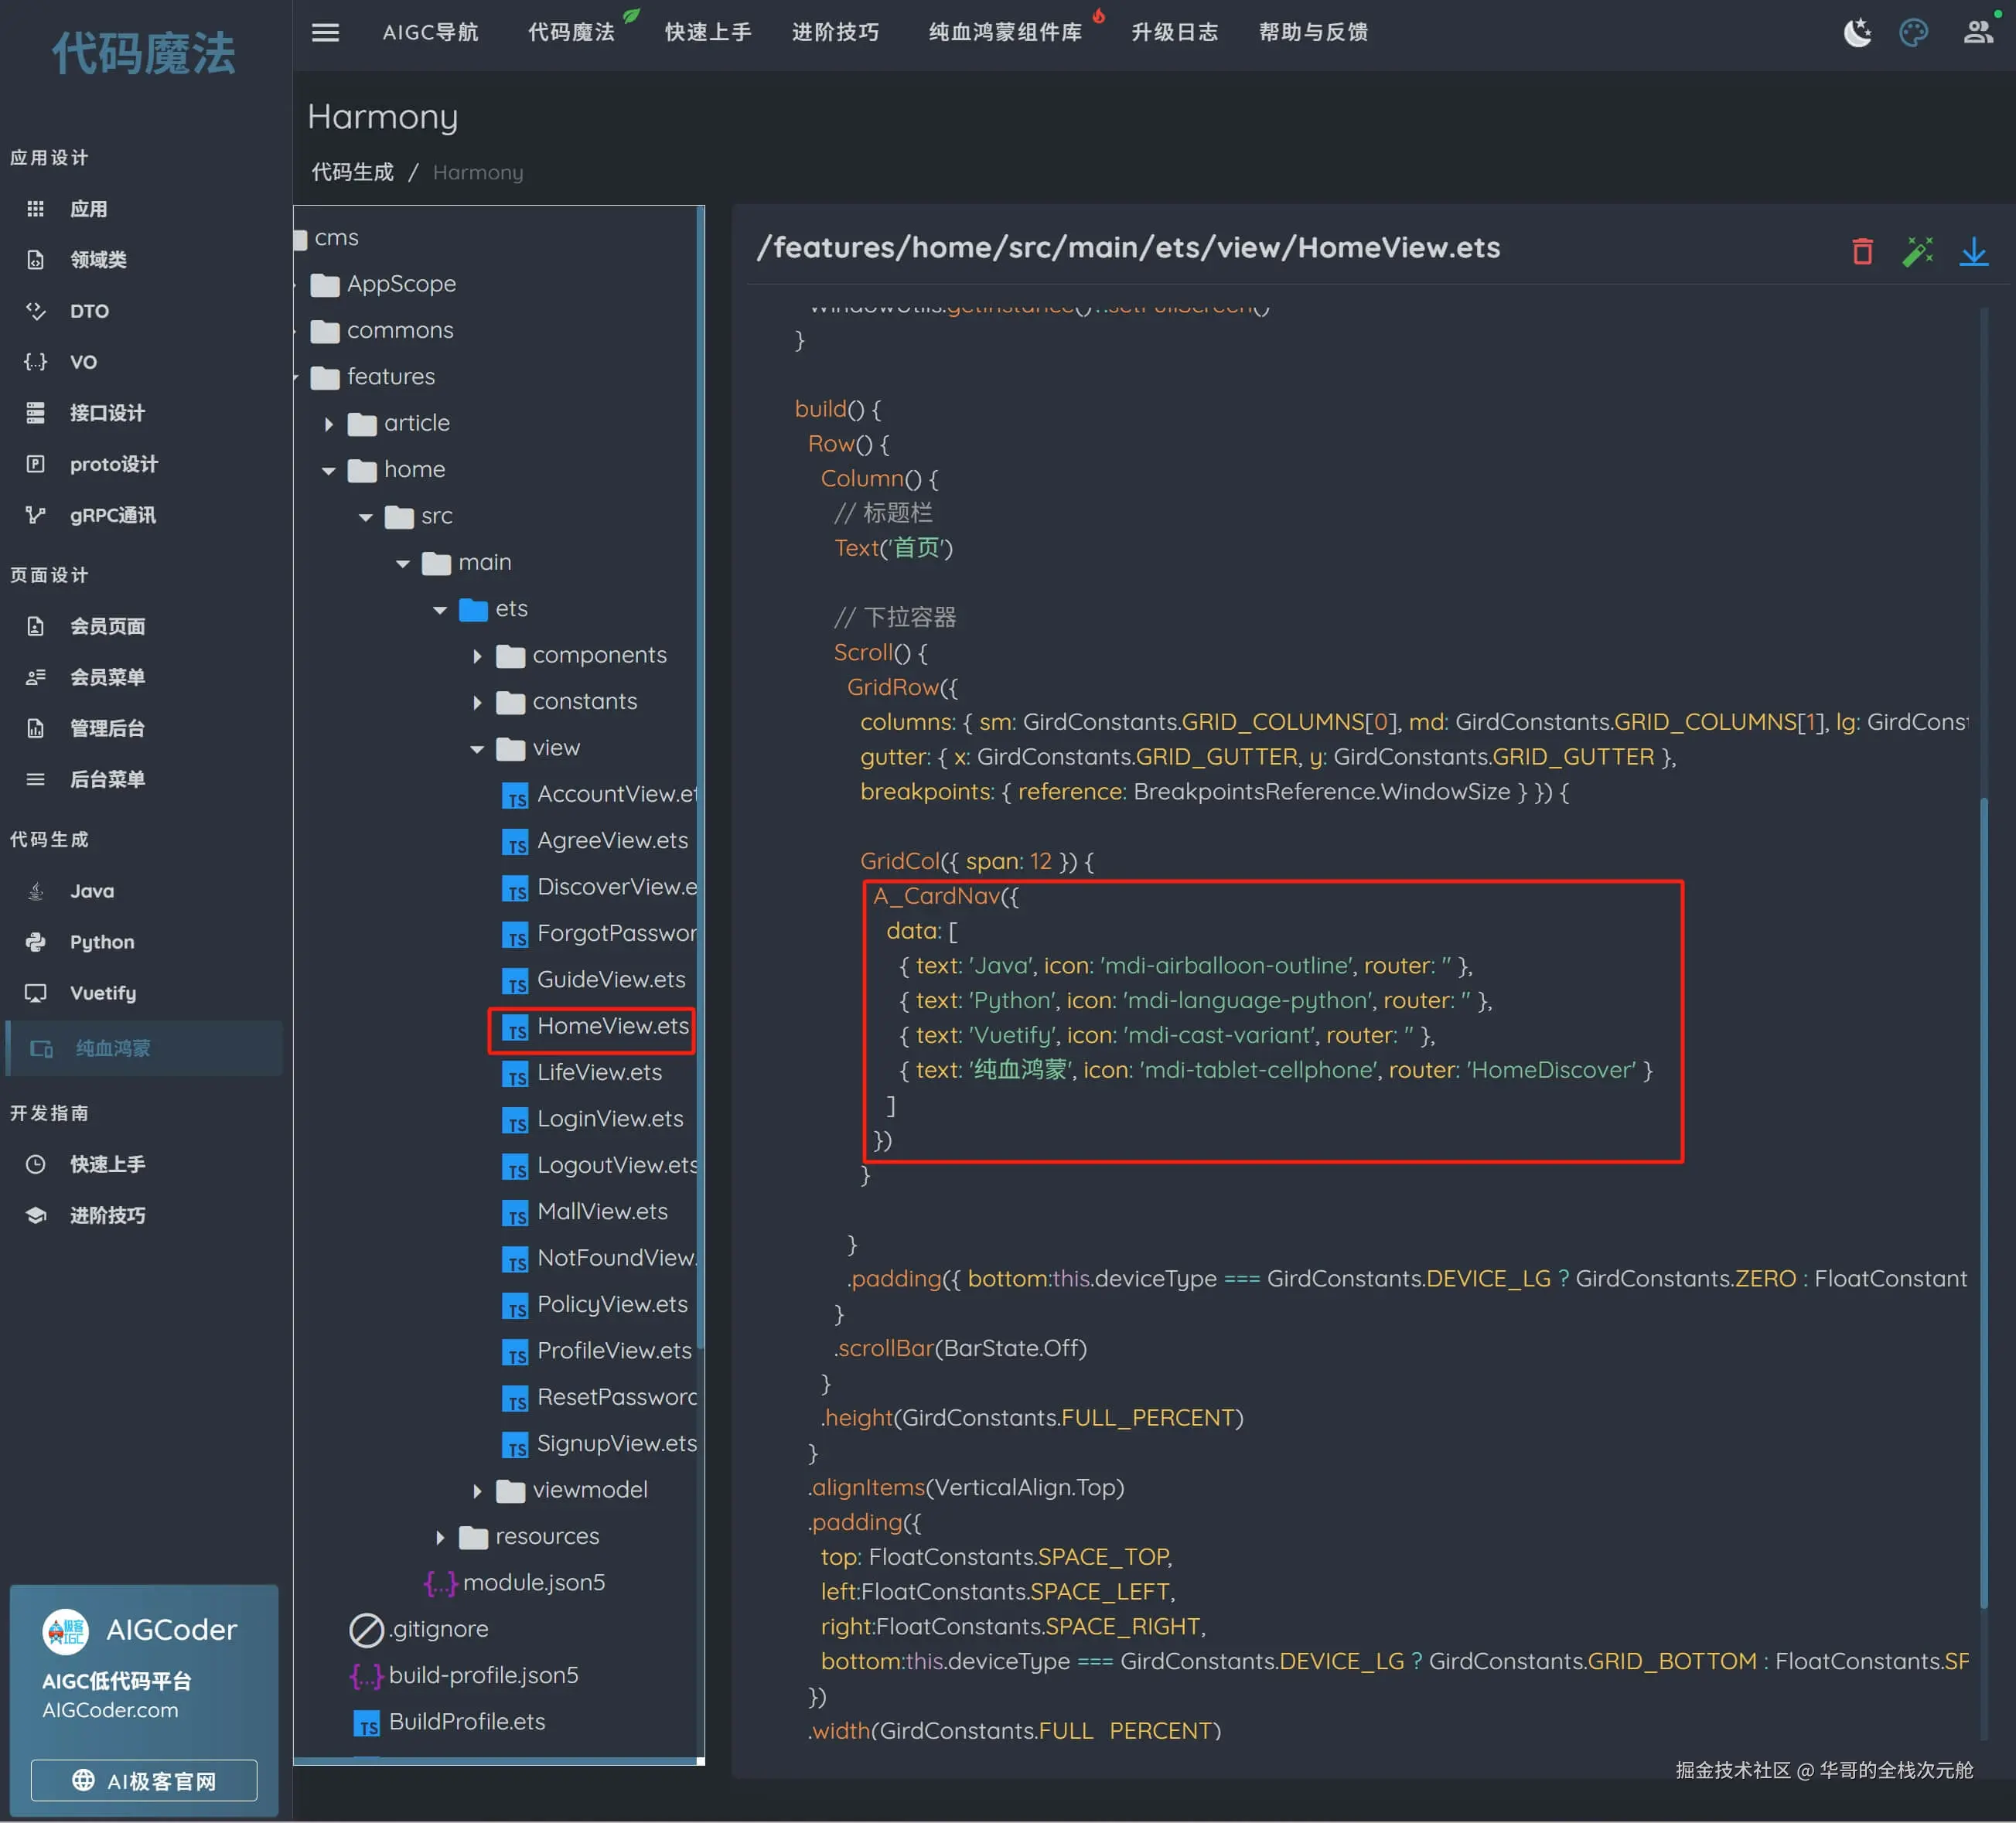Click the AI极客官网 button
The height and width of the screenshot is (1823, 2016).
144,1780
